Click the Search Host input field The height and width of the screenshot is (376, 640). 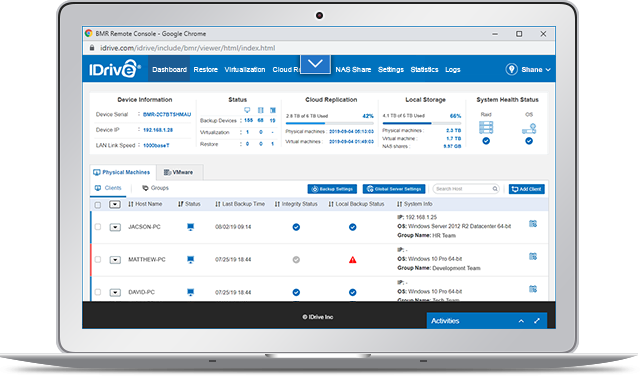coord(466,189)
